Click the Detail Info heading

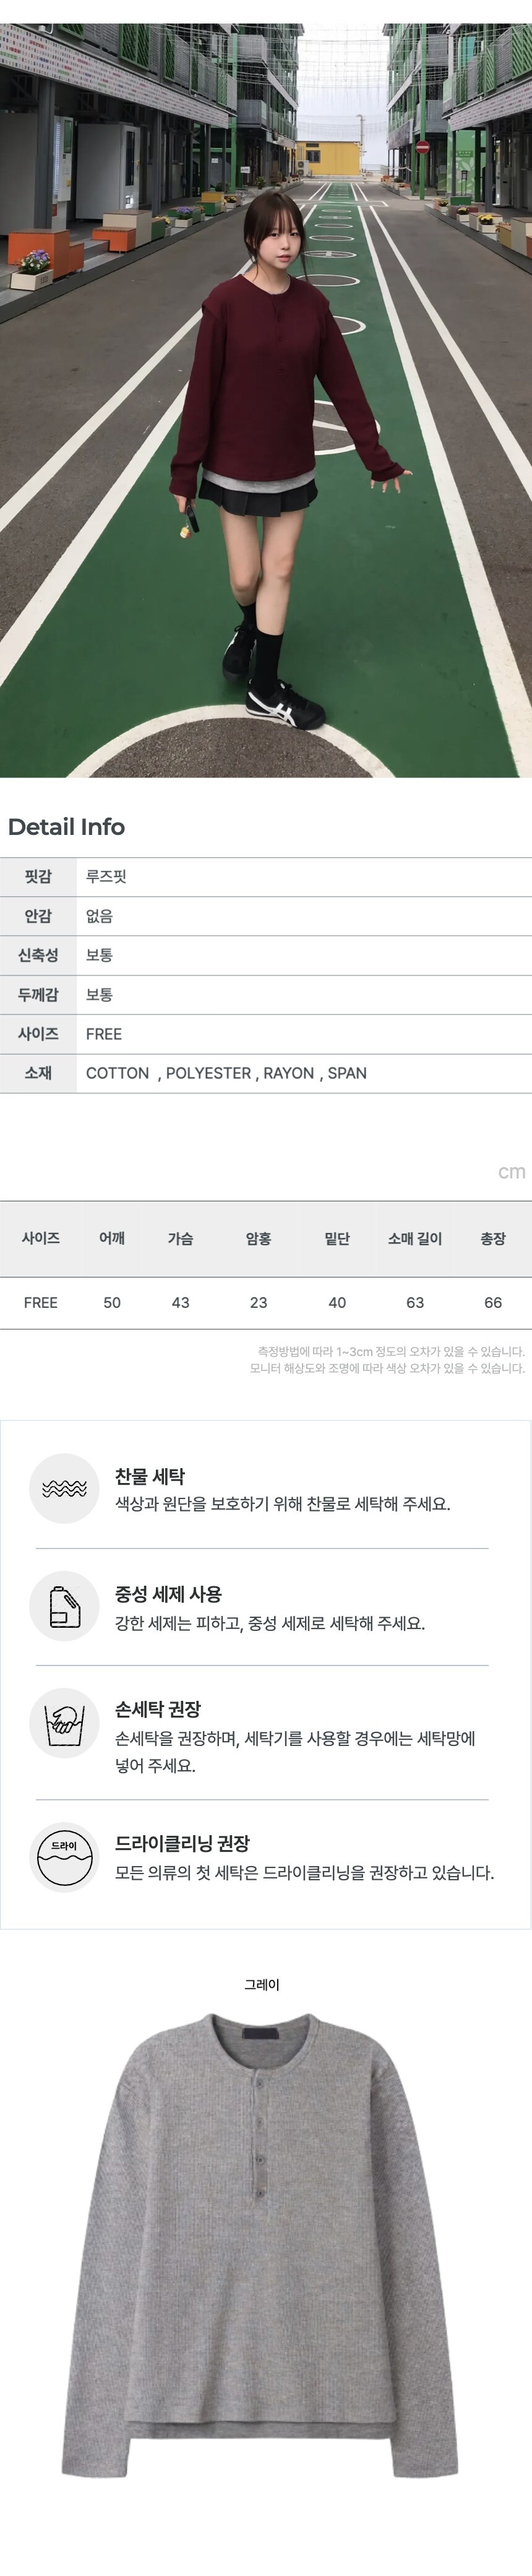[66, 827]
